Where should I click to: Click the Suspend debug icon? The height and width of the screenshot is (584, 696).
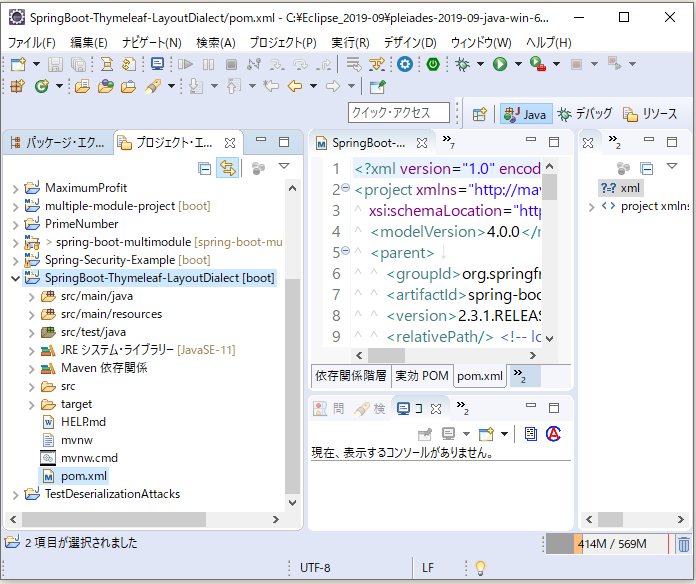(x=208, y=64)
